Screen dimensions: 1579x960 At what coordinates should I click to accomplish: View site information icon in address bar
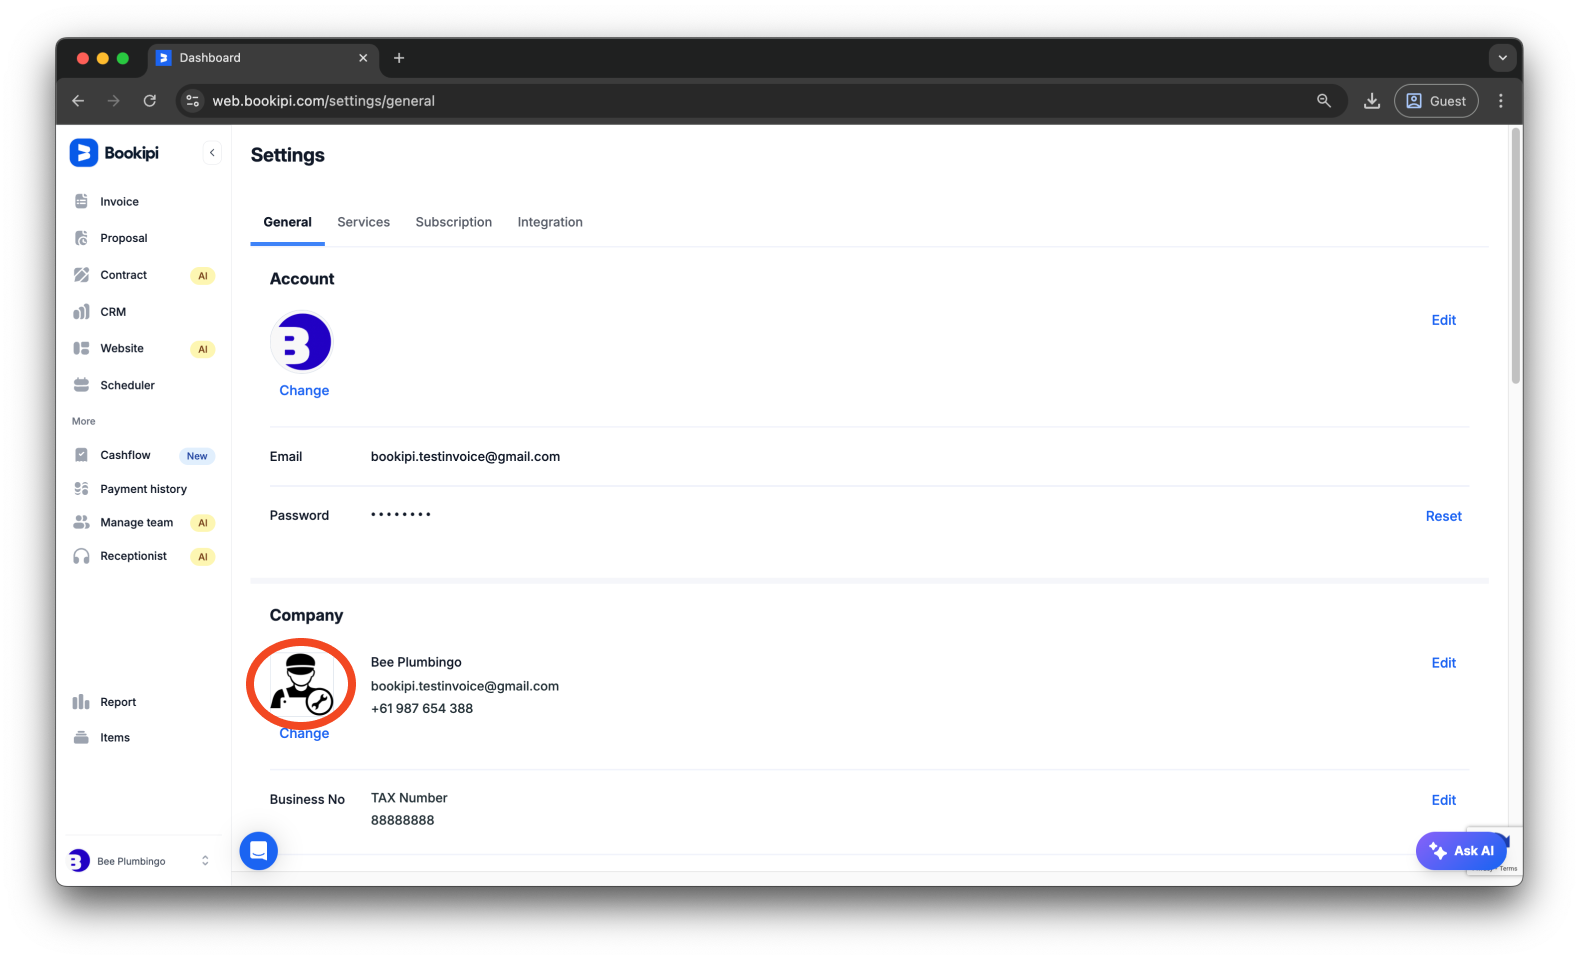(x=193, y=101)
